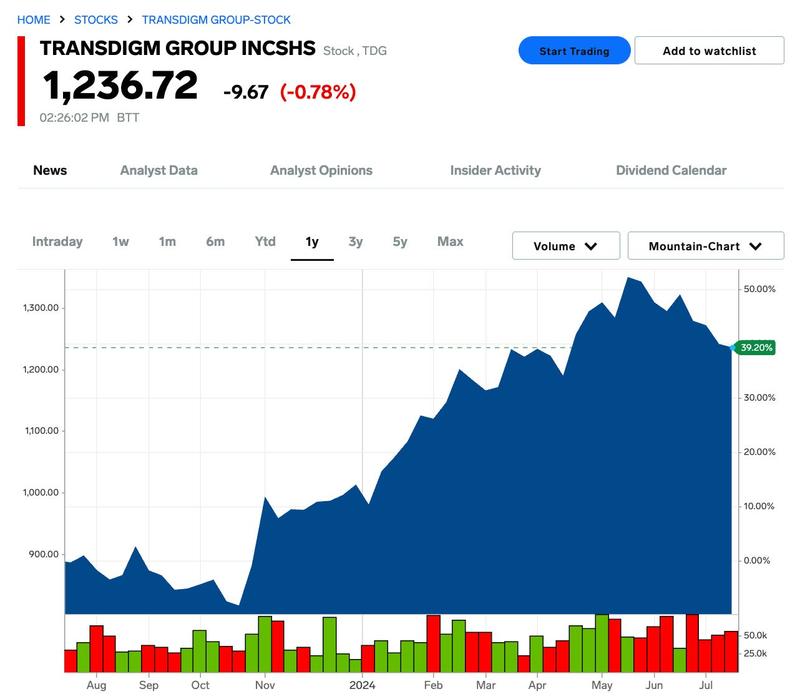Open the Mountain-Chart type dropdown
Screen dimensions: 800x699
[x=705, y=246]
